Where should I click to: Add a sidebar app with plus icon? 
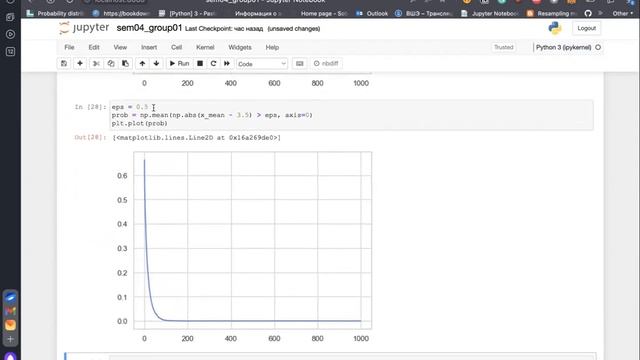(x=11, y=339)
